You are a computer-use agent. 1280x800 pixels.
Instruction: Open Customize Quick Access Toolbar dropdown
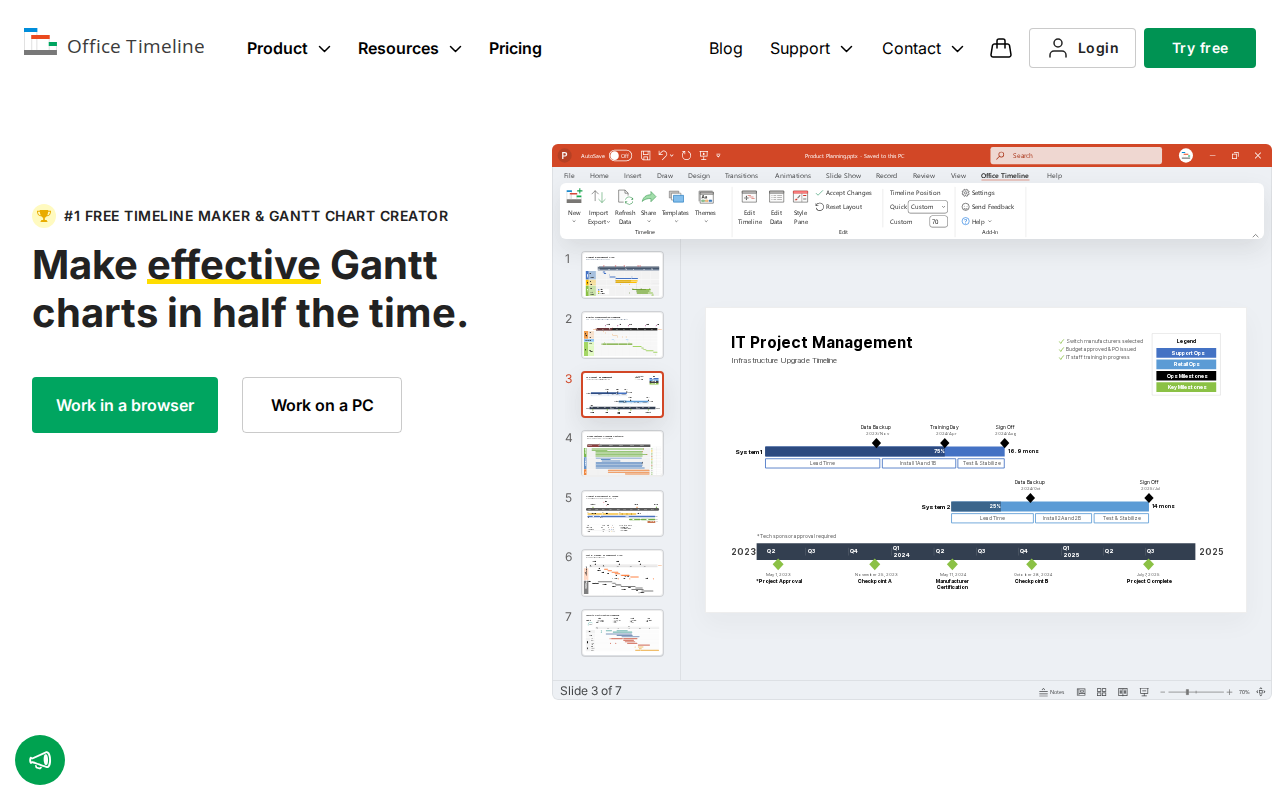(718, 155)
